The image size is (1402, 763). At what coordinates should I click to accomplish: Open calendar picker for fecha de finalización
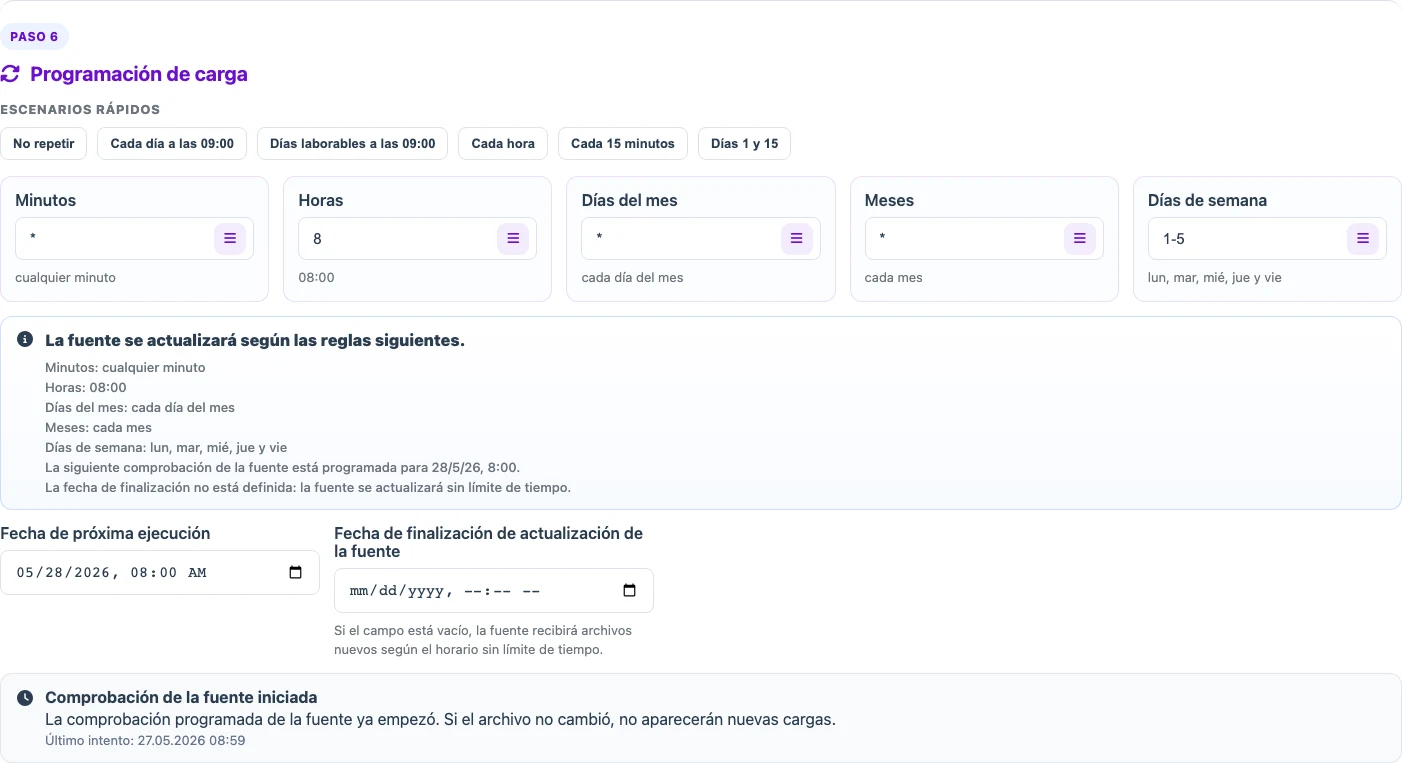(x=629, y=591)
